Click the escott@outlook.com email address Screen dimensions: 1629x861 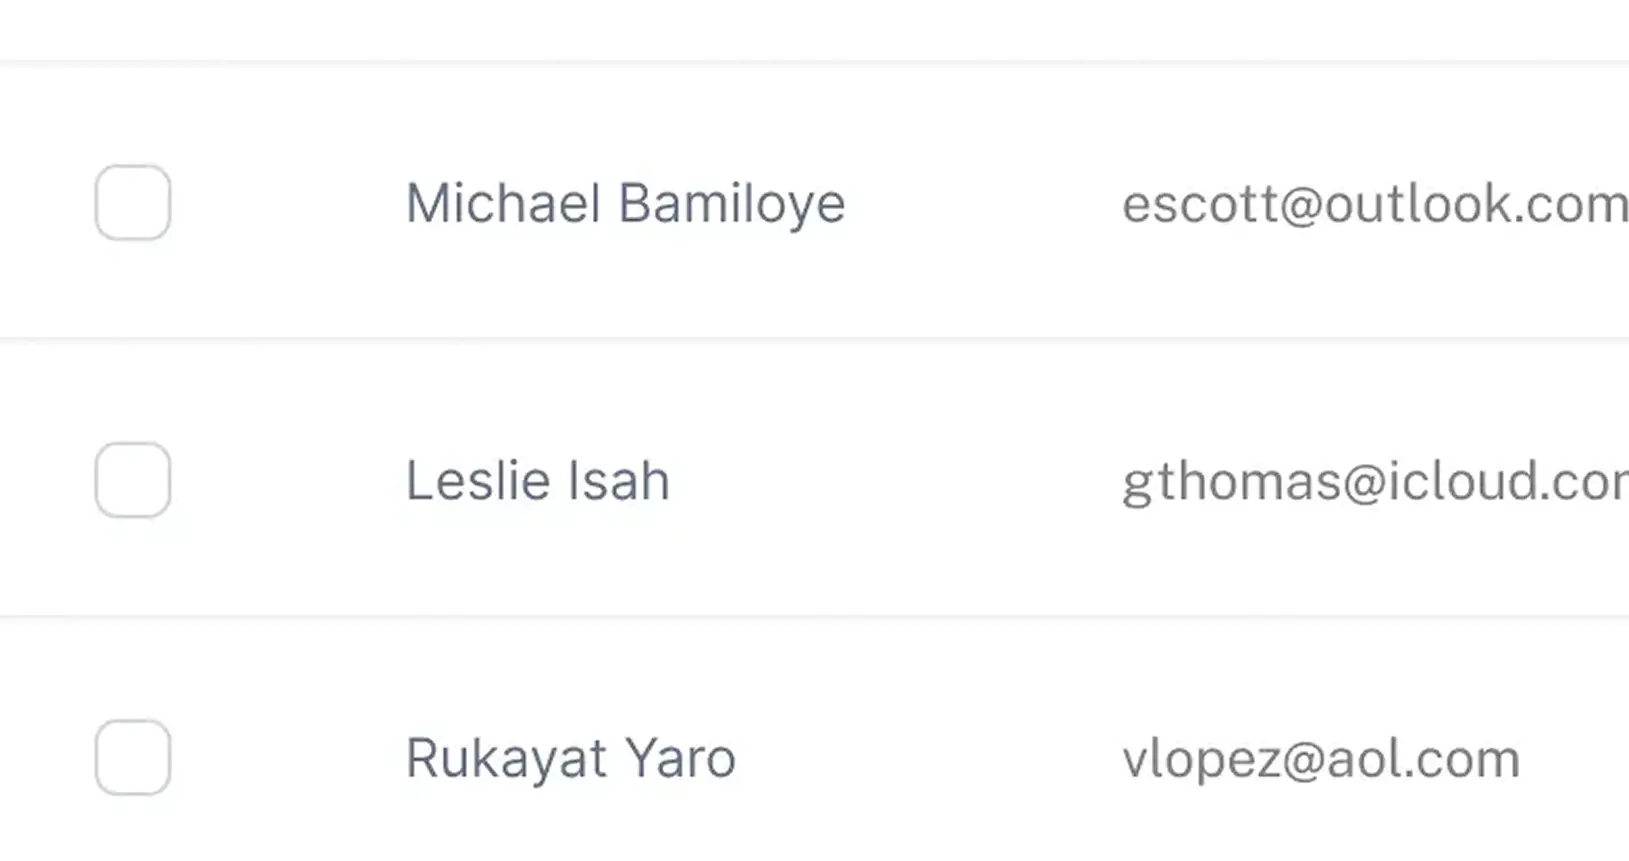point(1374,204)
